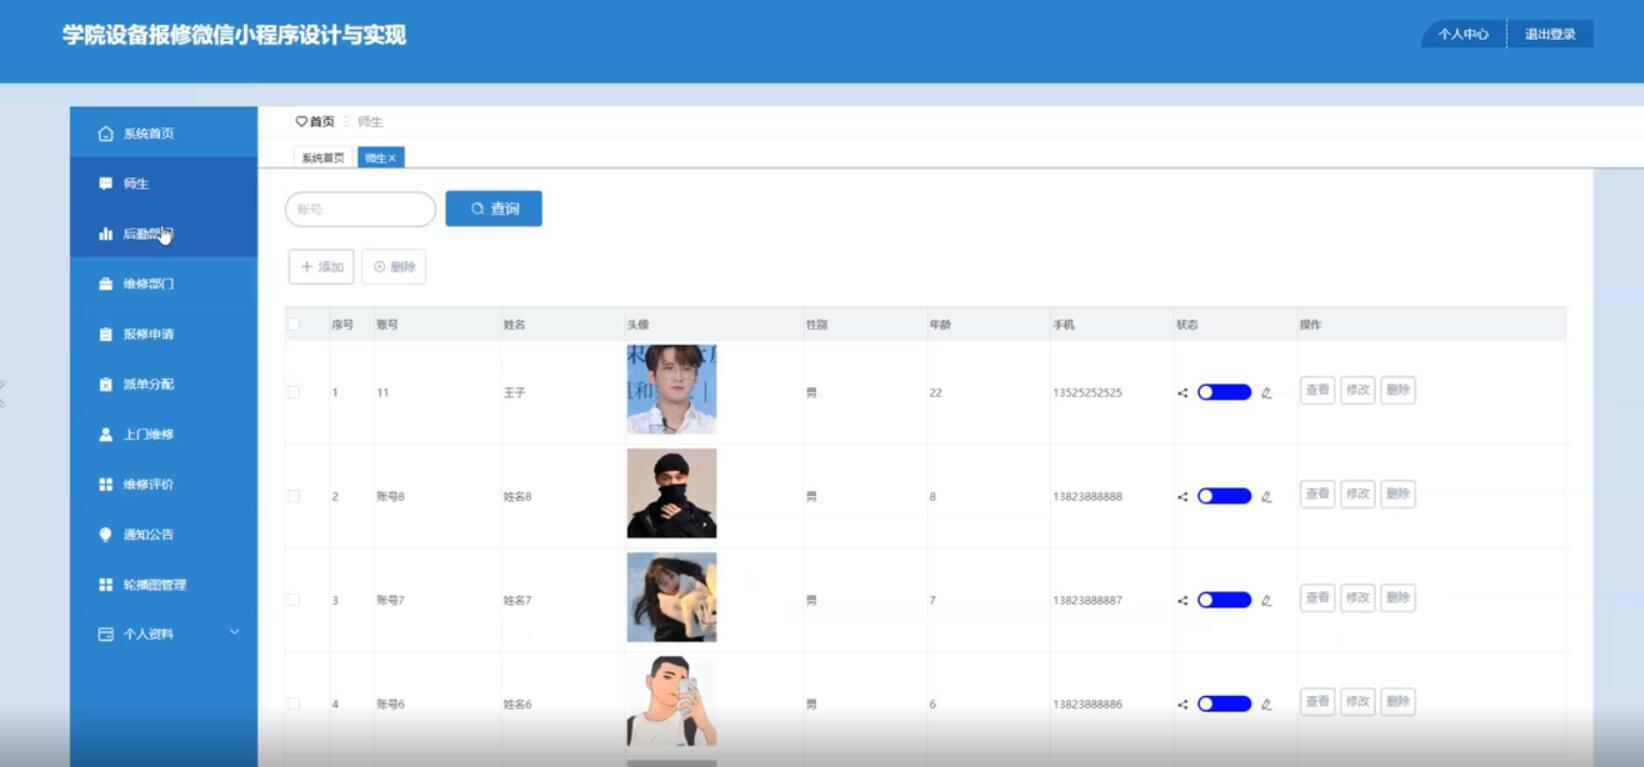
Task: Click 修改 for the 姓名7 row
Action: 1357,598
